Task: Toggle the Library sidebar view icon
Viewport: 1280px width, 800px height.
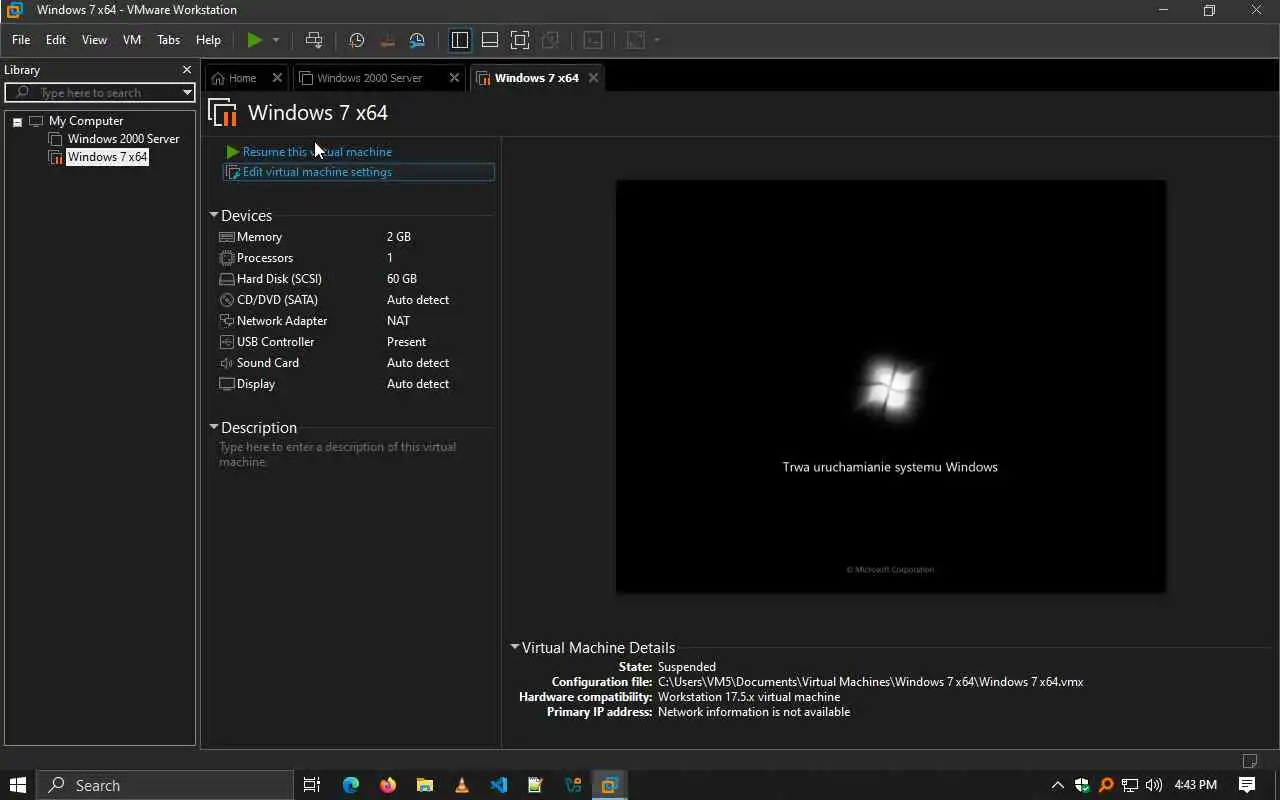Action: (460, 40)
